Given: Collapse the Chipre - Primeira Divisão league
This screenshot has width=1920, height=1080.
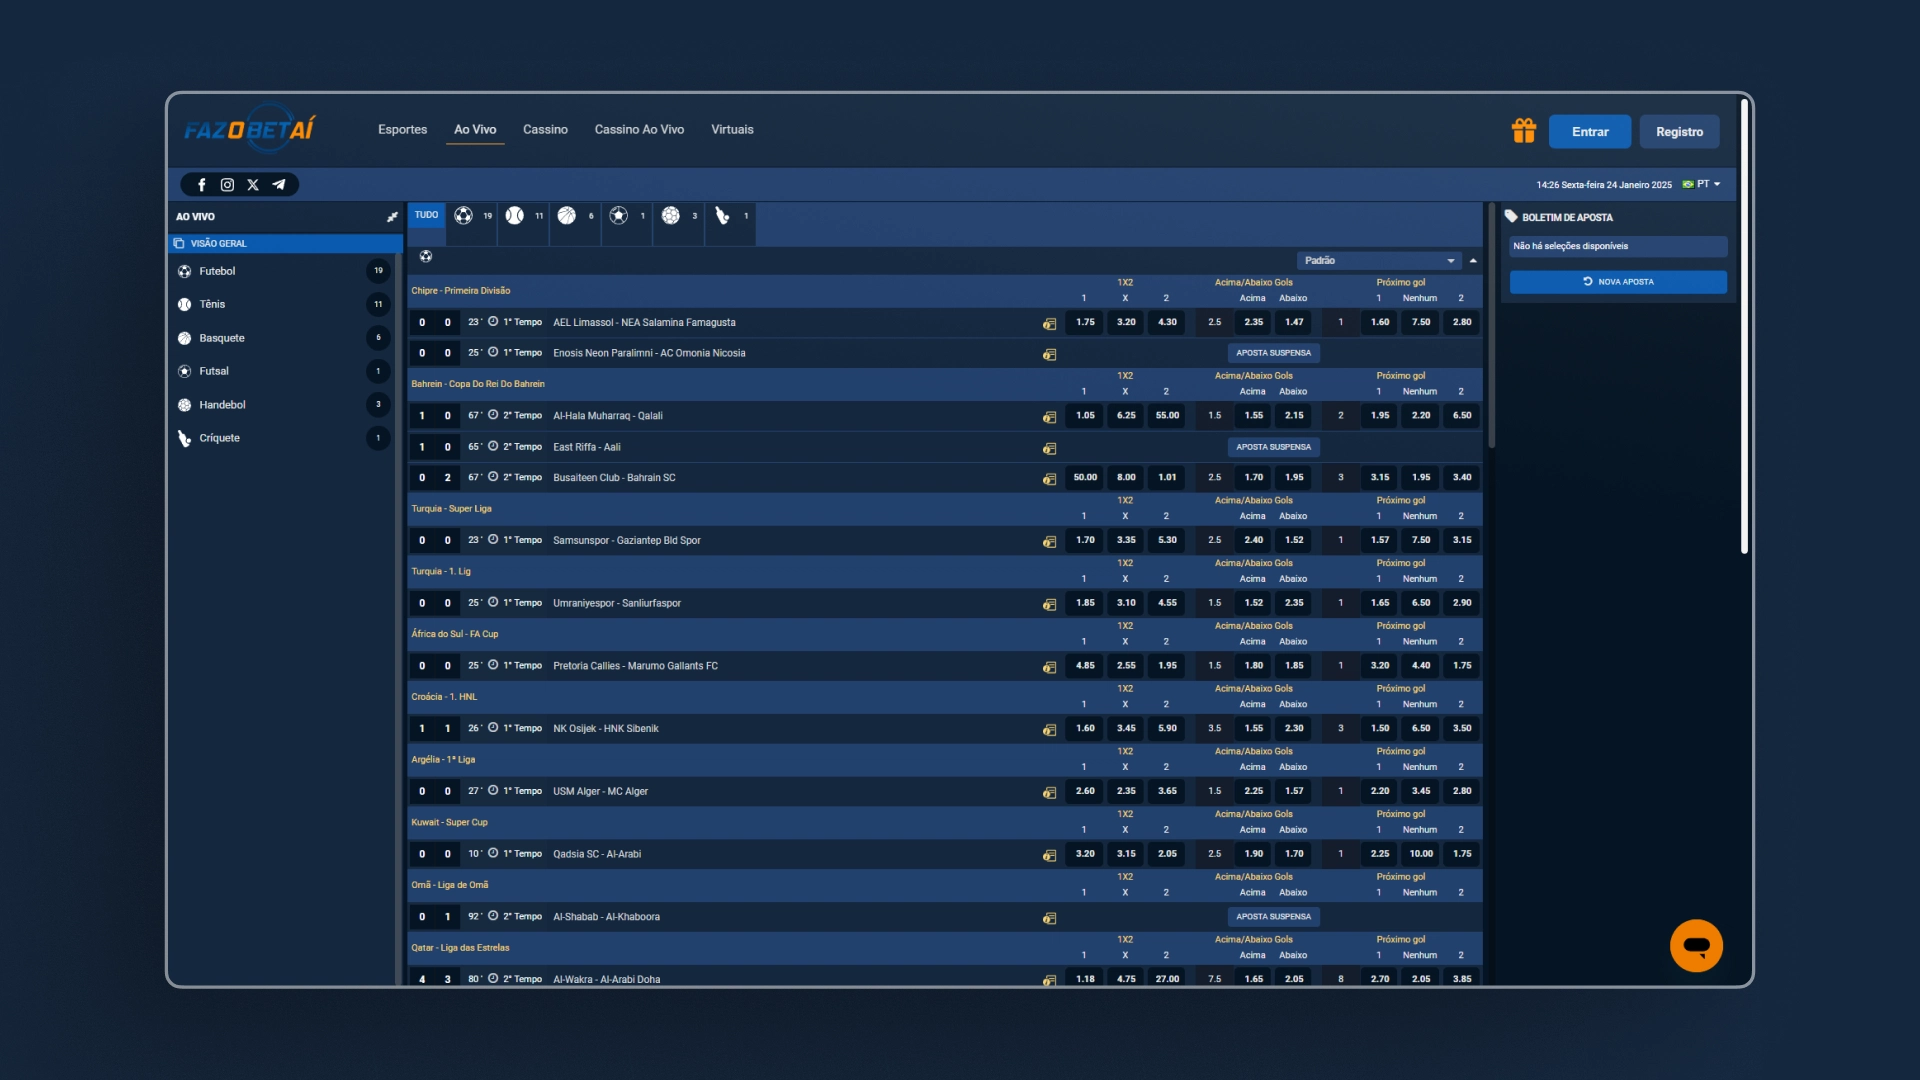Looking at the screenshot, I should 460,291.
